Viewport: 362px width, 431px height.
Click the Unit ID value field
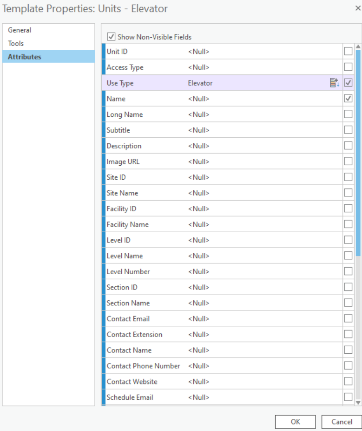click(264, 51)
